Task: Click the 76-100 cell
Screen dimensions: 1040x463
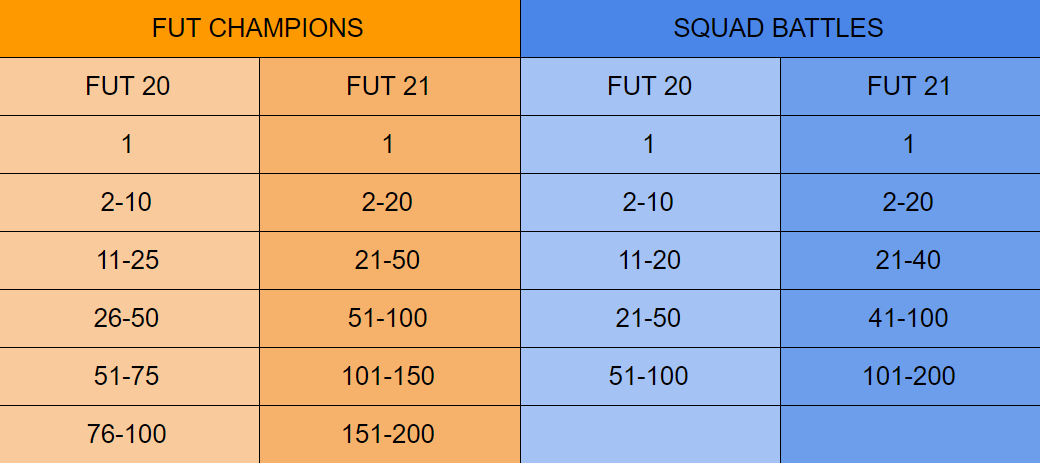Action: click(129, 434)
